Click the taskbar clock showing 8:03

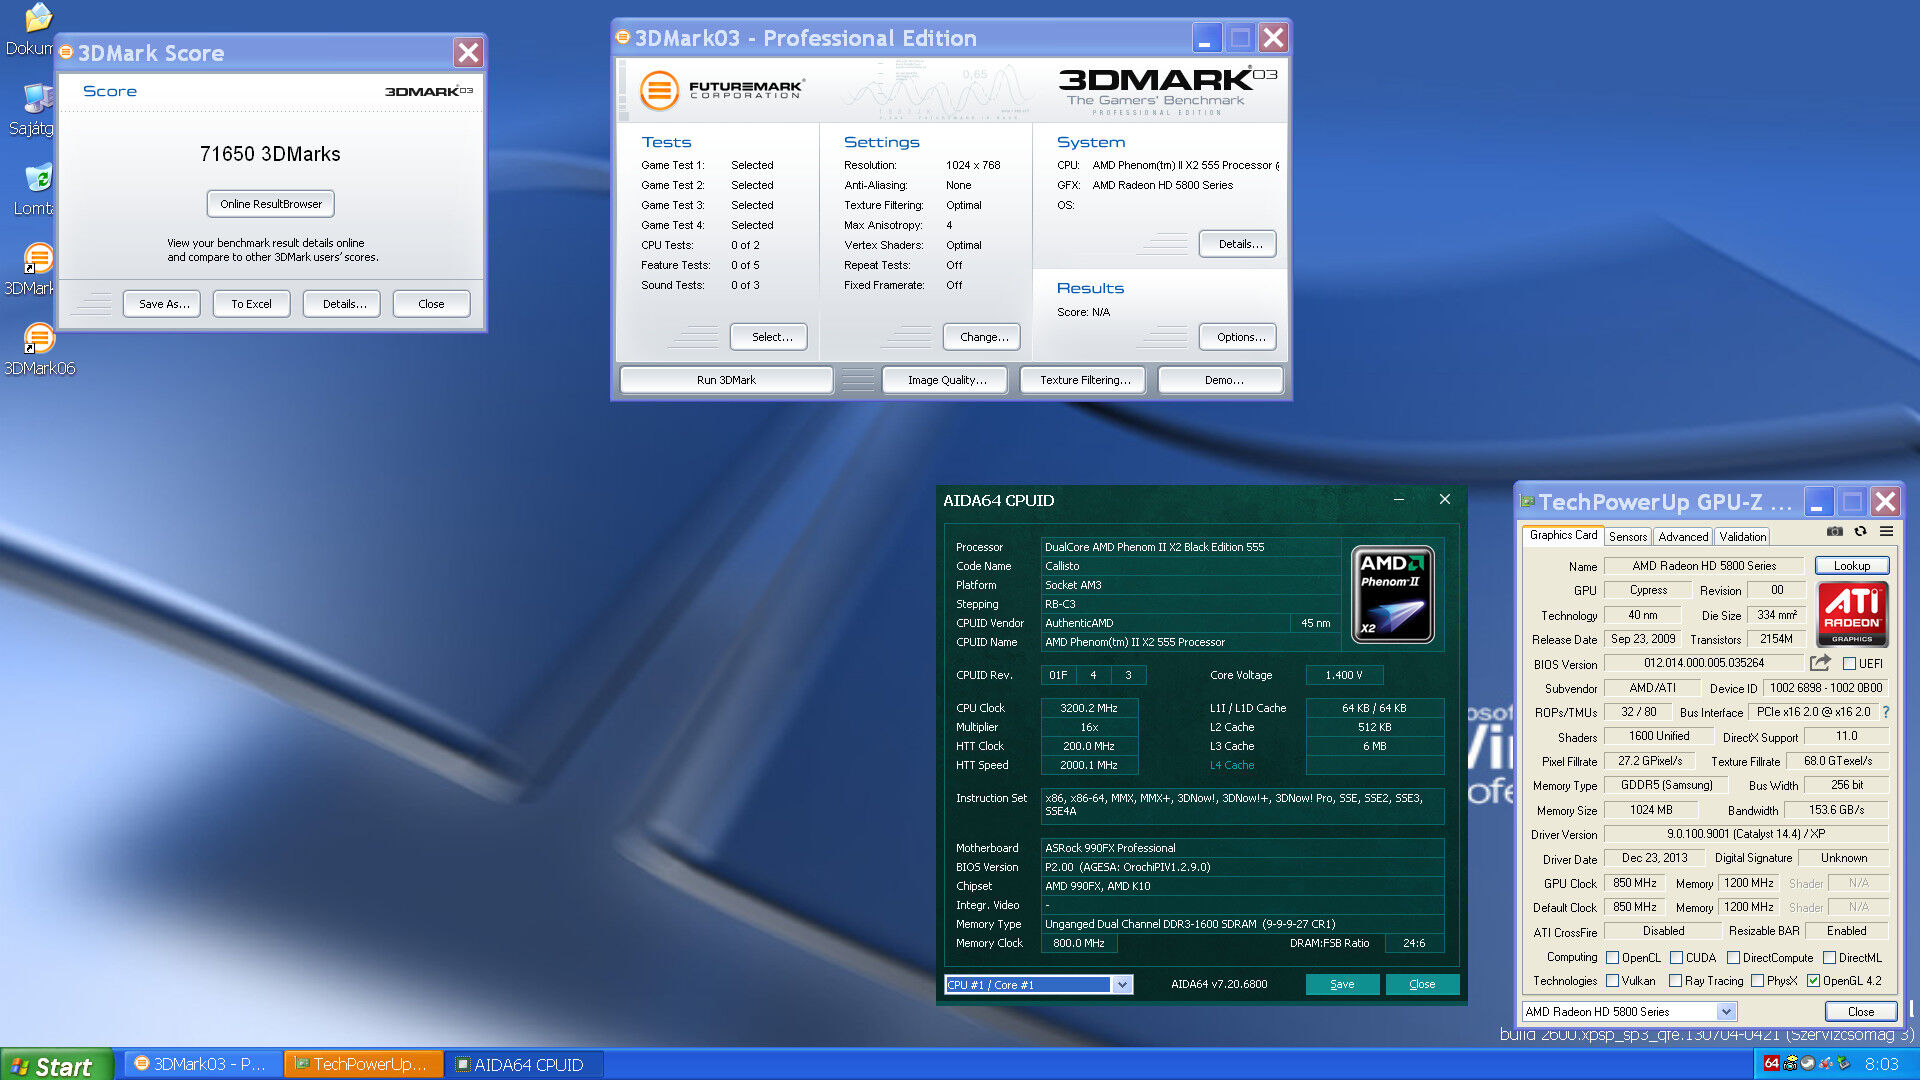[x=1881, y=1064]
